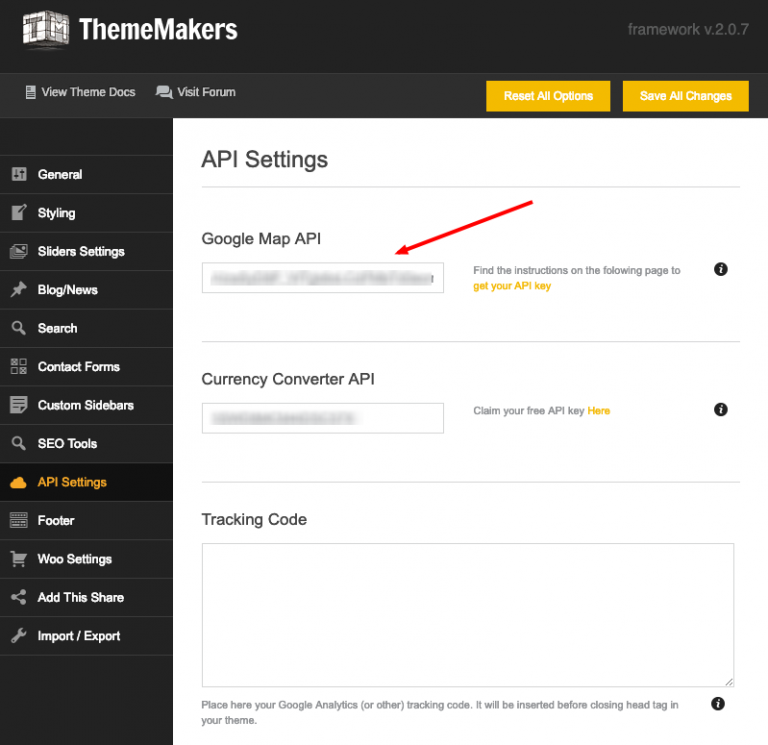Click the Import / Export wrench icon

(x=19, y=635)
